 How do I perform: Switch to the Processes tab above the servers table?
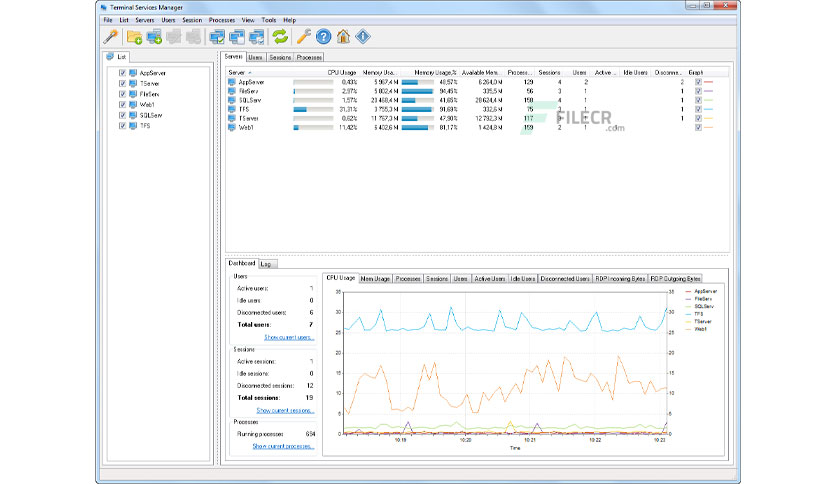[309, 57]
